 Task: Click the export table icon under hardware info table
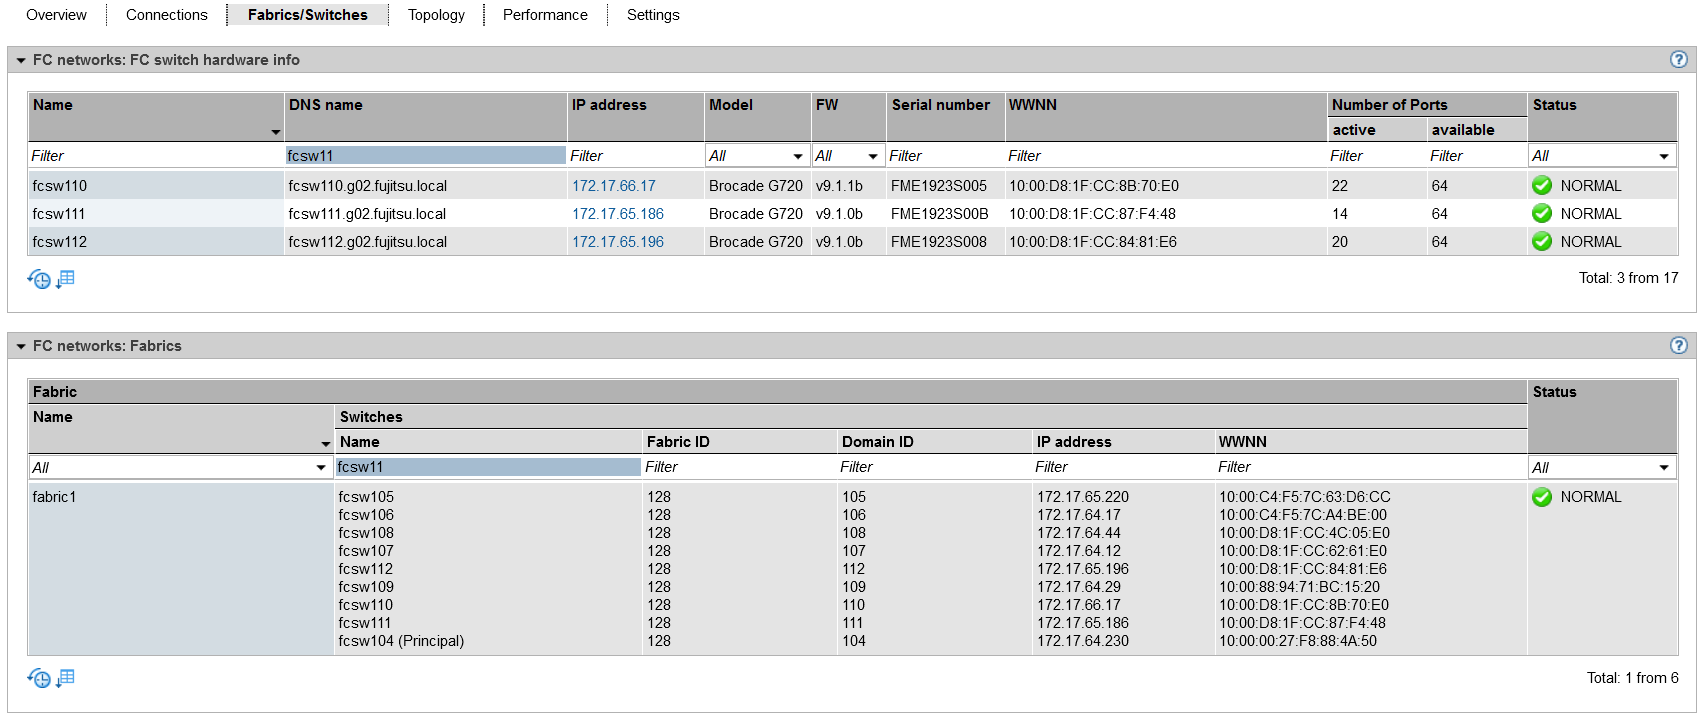tap(66, 279)
